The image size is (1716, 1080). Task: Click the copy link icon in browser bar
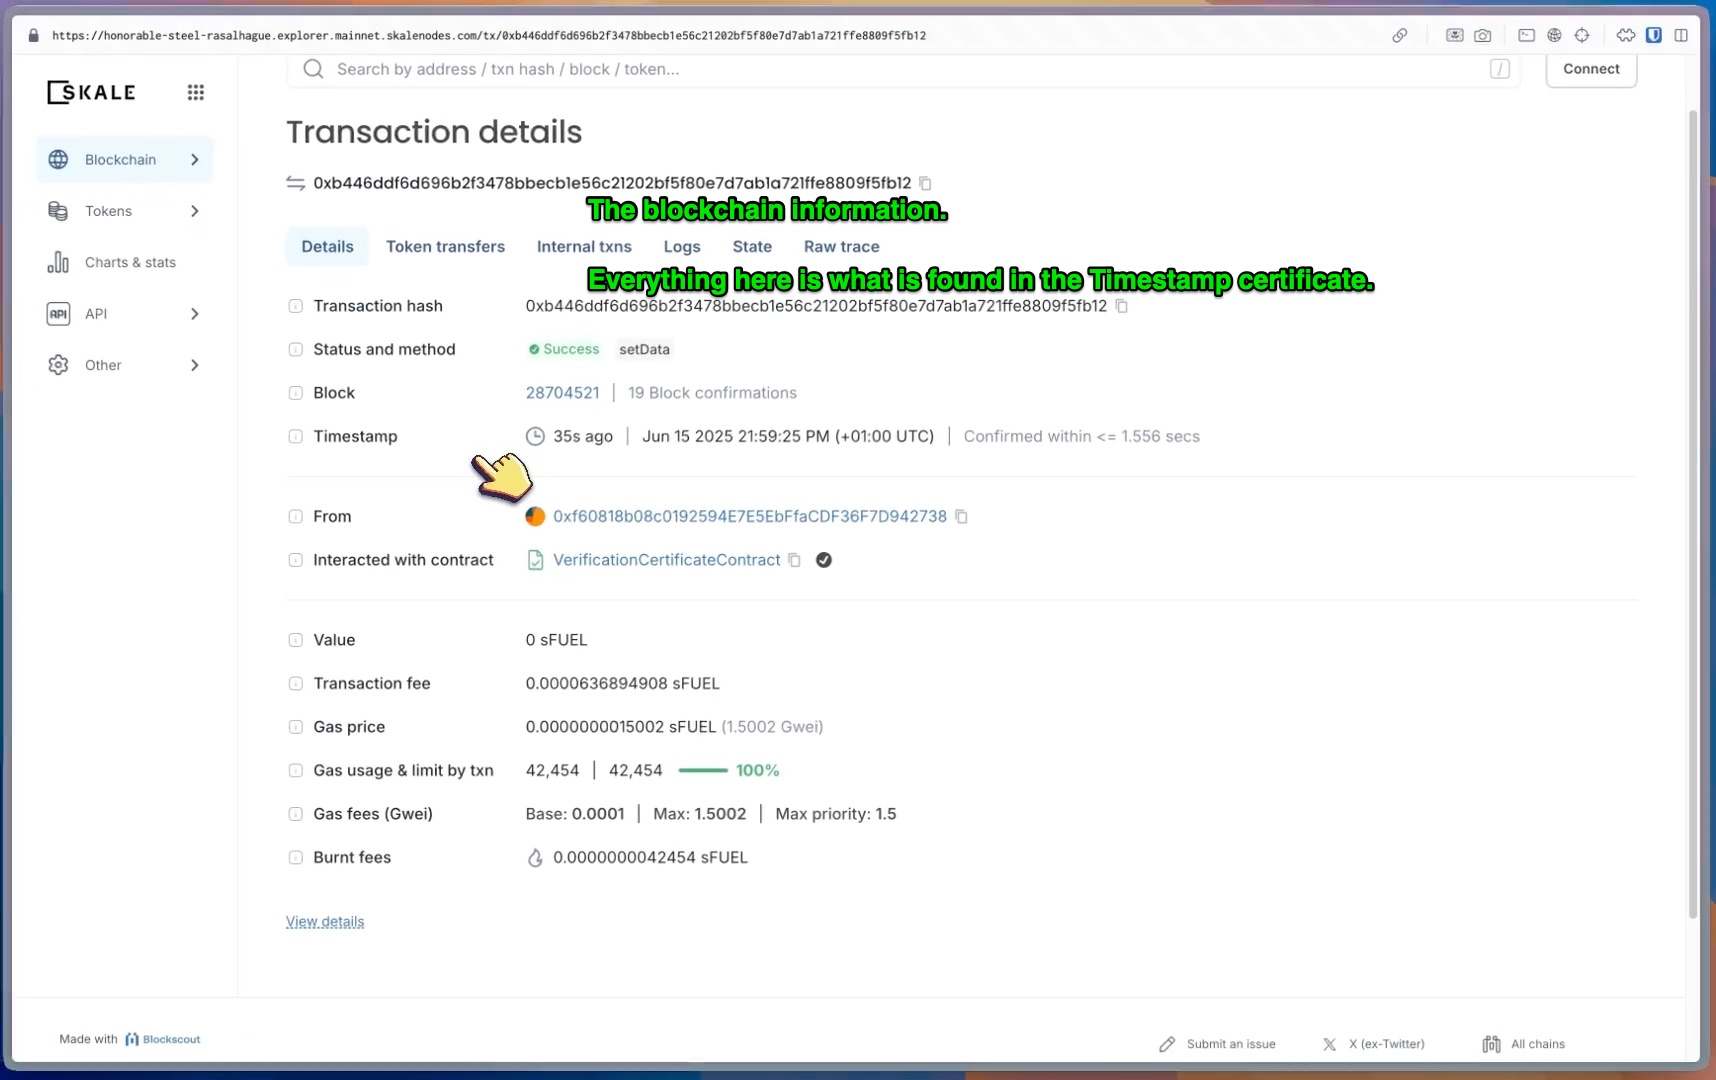pyautogui.click(x=1400, y=35)
